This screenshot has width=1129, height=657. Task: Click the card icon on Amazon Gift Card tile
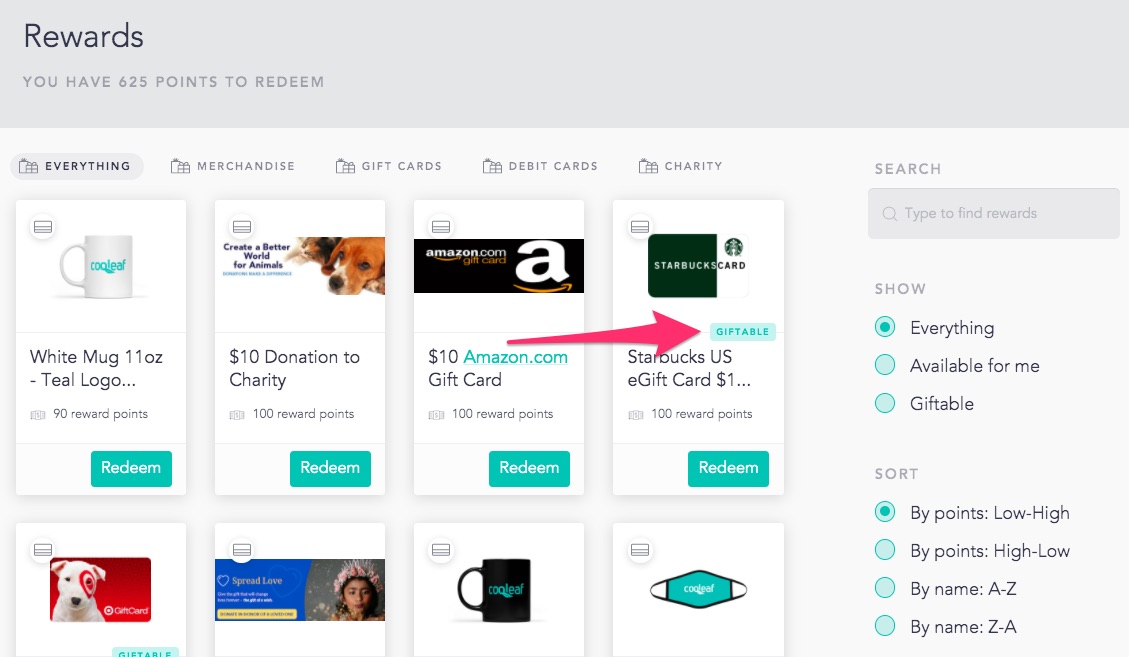[441, 227]
